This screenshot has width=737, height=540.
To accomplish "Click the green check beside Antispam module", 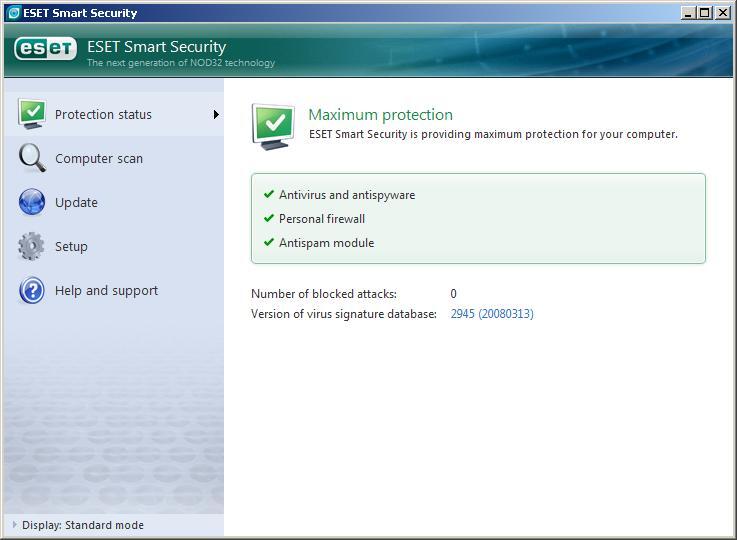I will pos(269,242).
